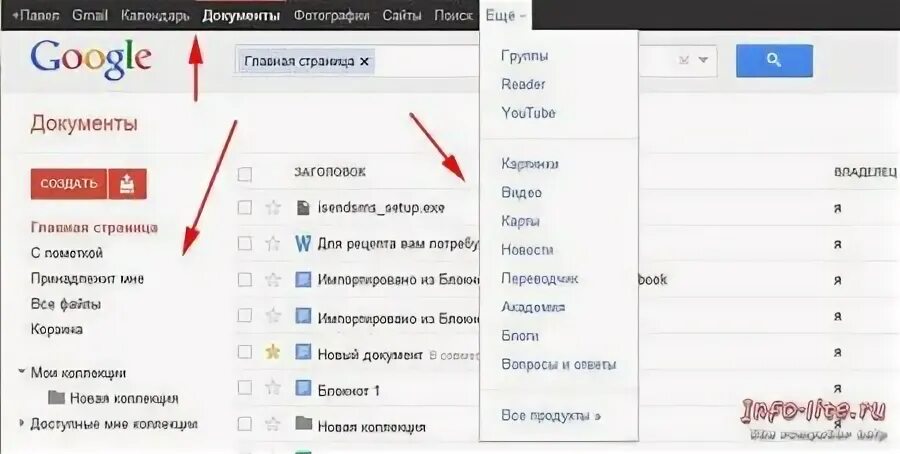
Task: Toggle the select-all checkbox in header
Action: click(245, 174)
